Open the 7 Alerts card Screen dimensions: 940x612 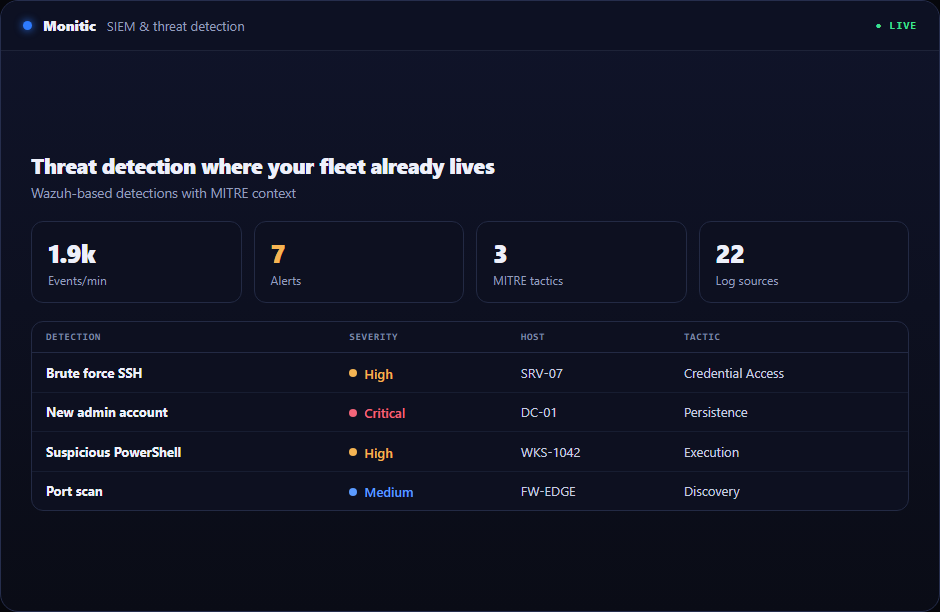[x=358, y=262]
